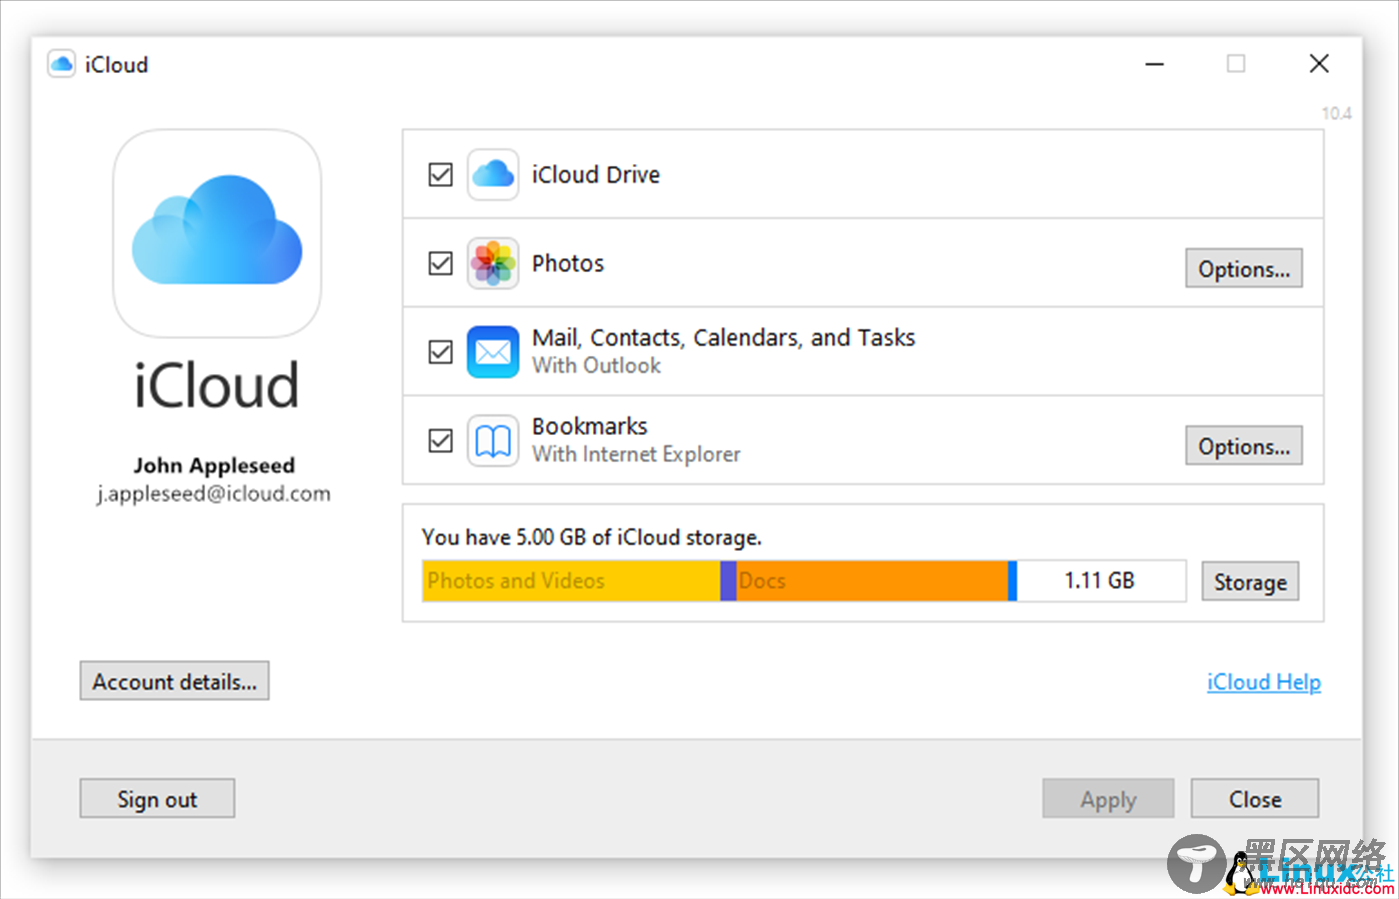Click the Docs storage bar segment
Image resolution: width=1399 pixels, height=899 pixels.
(872, 581)
